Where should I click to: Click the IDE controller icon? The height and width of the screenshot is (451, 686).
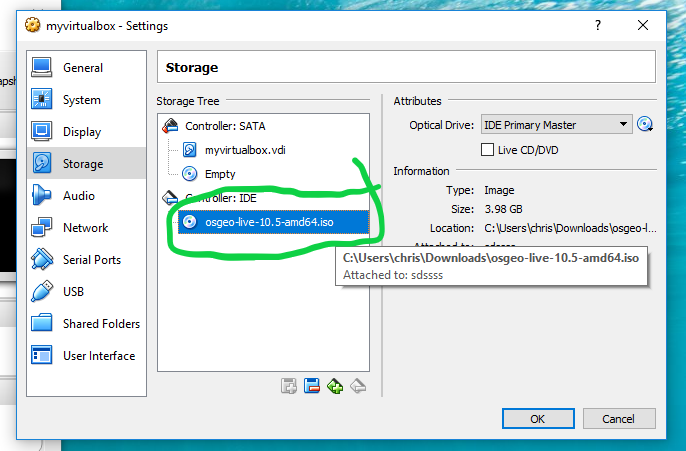(x=170, y=198)
